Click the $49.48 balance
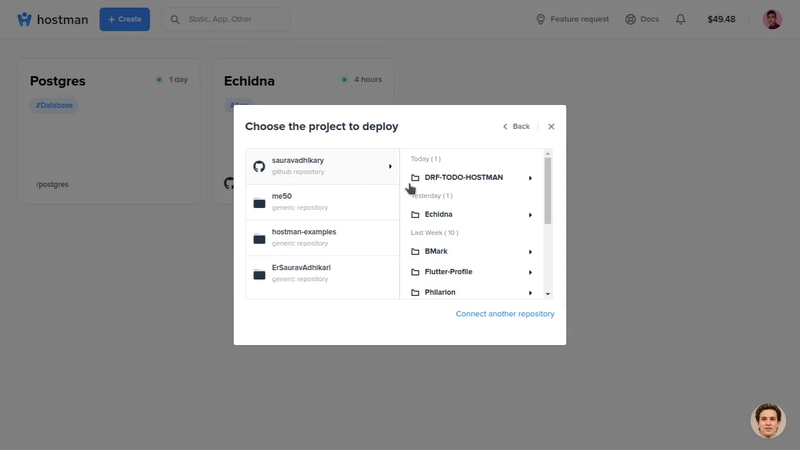The image size is (800, 450). click(721, 19)
